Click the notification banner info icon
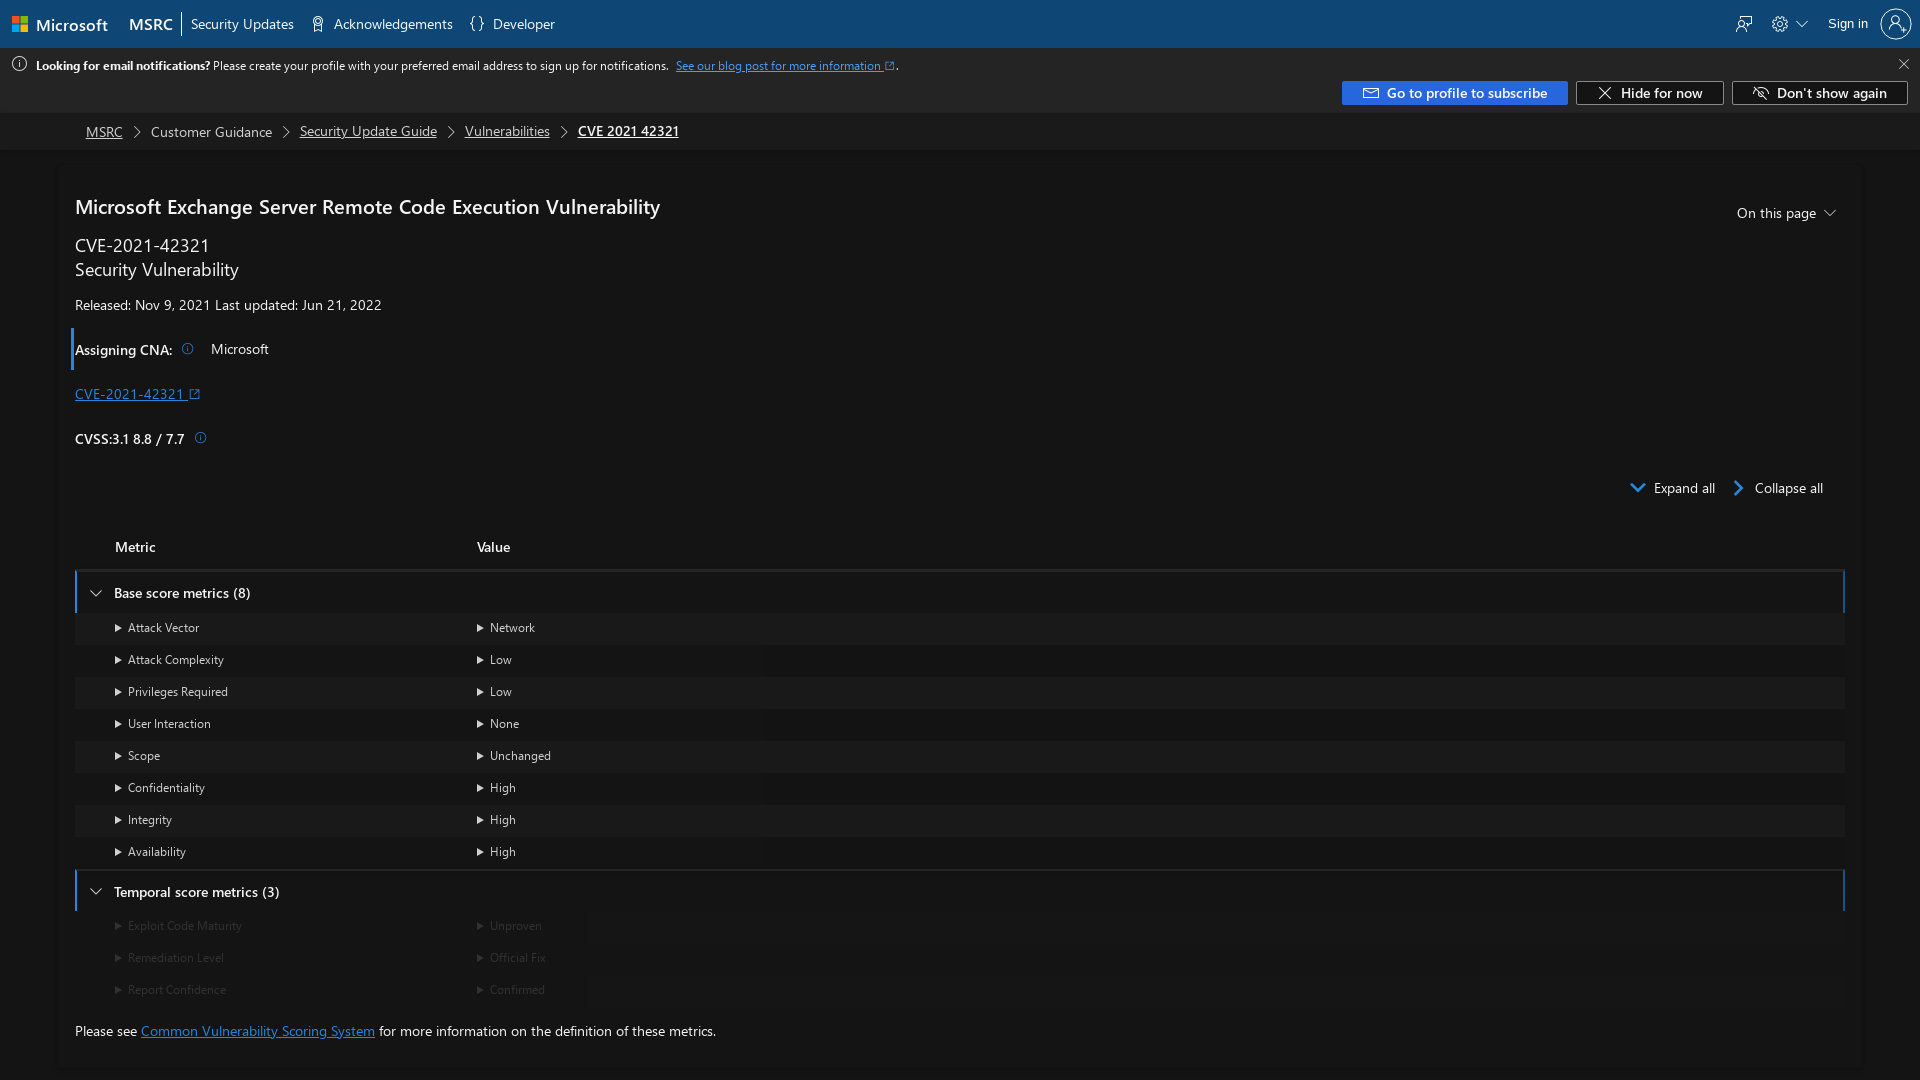The image size is (1920, 1080). [x=19, y=64]
